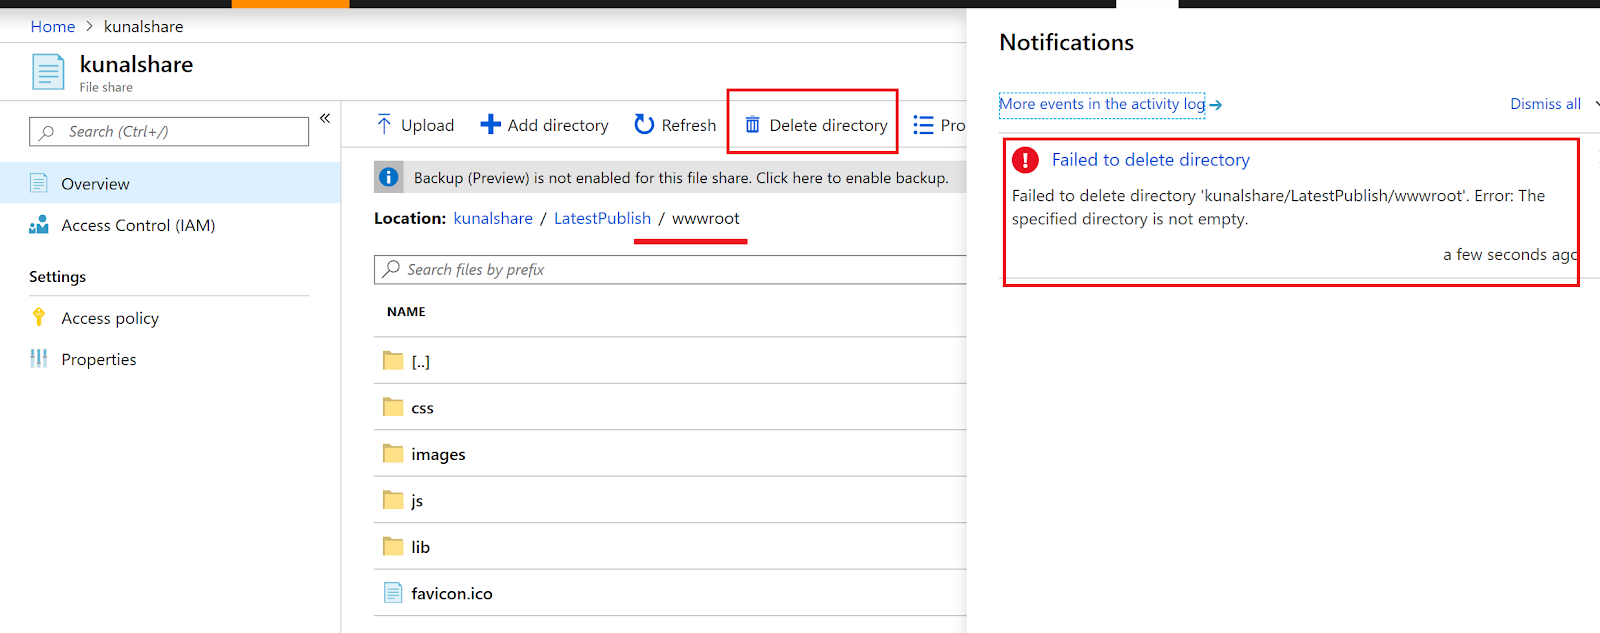This screenshot has height=633, width=1600.
Task: Click the images folder icon
Action: point(393,453)
